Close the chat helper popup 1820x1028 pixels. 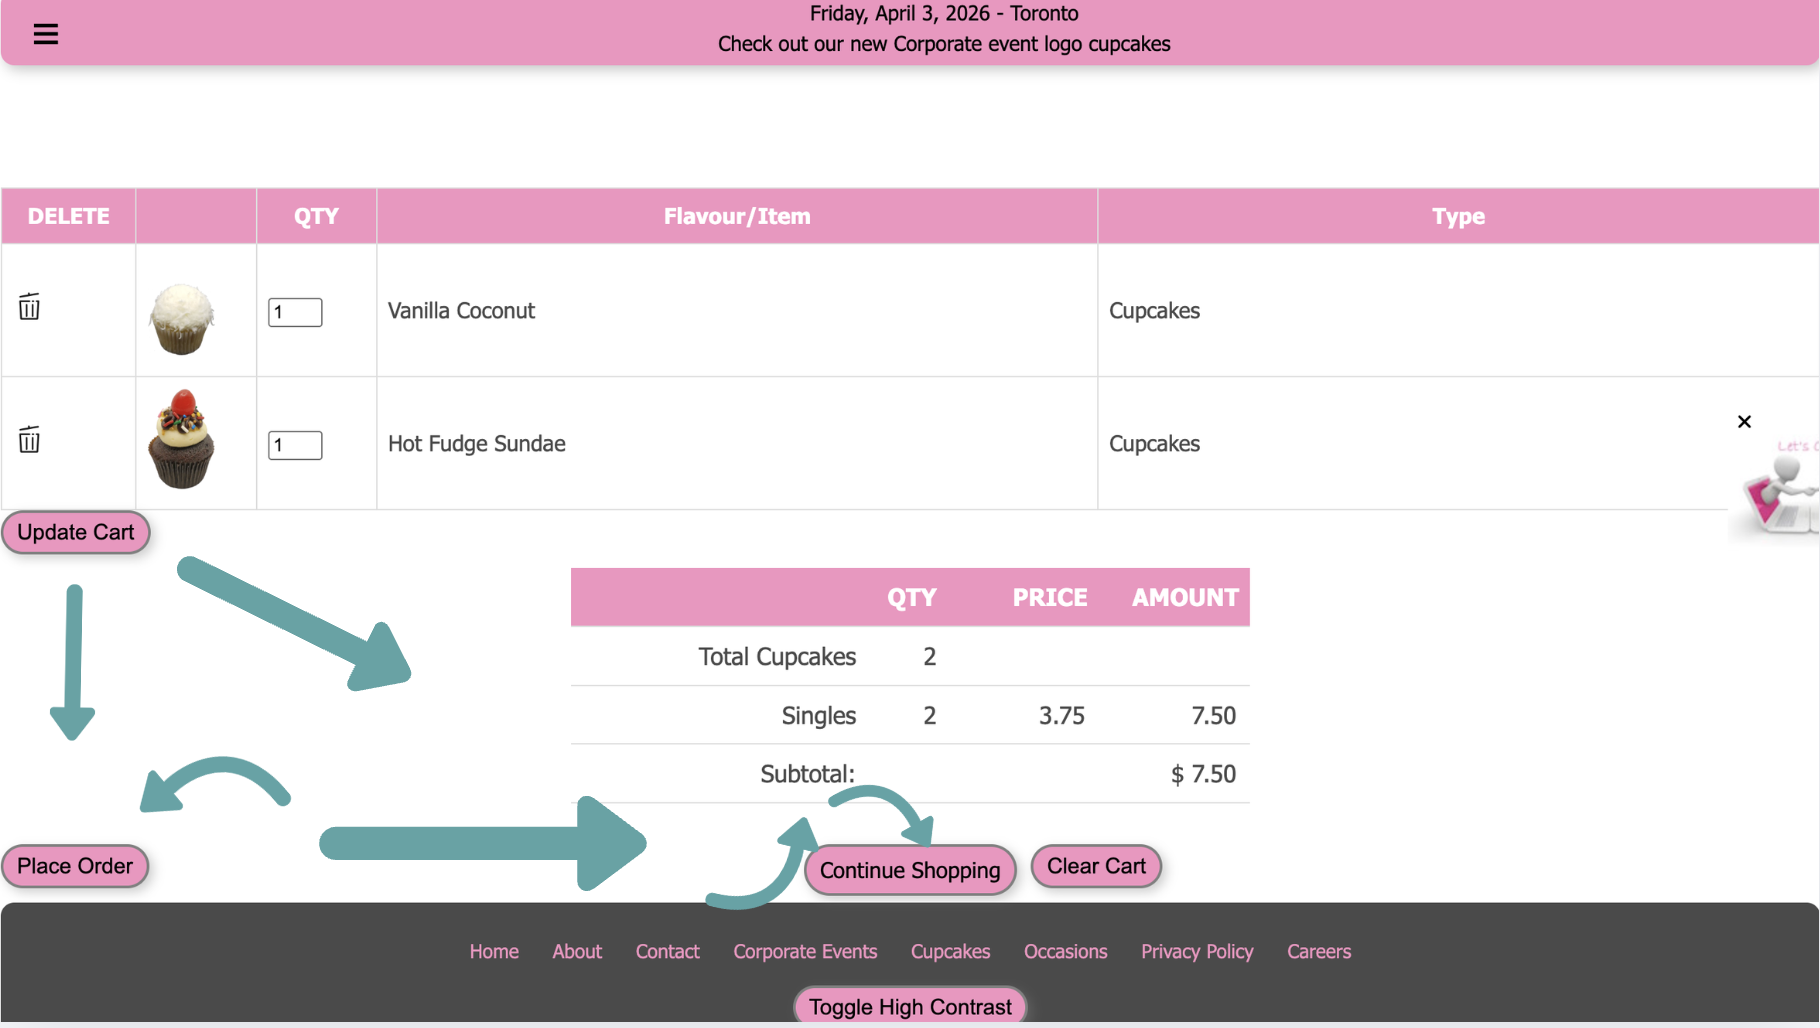click(1744, 422)
